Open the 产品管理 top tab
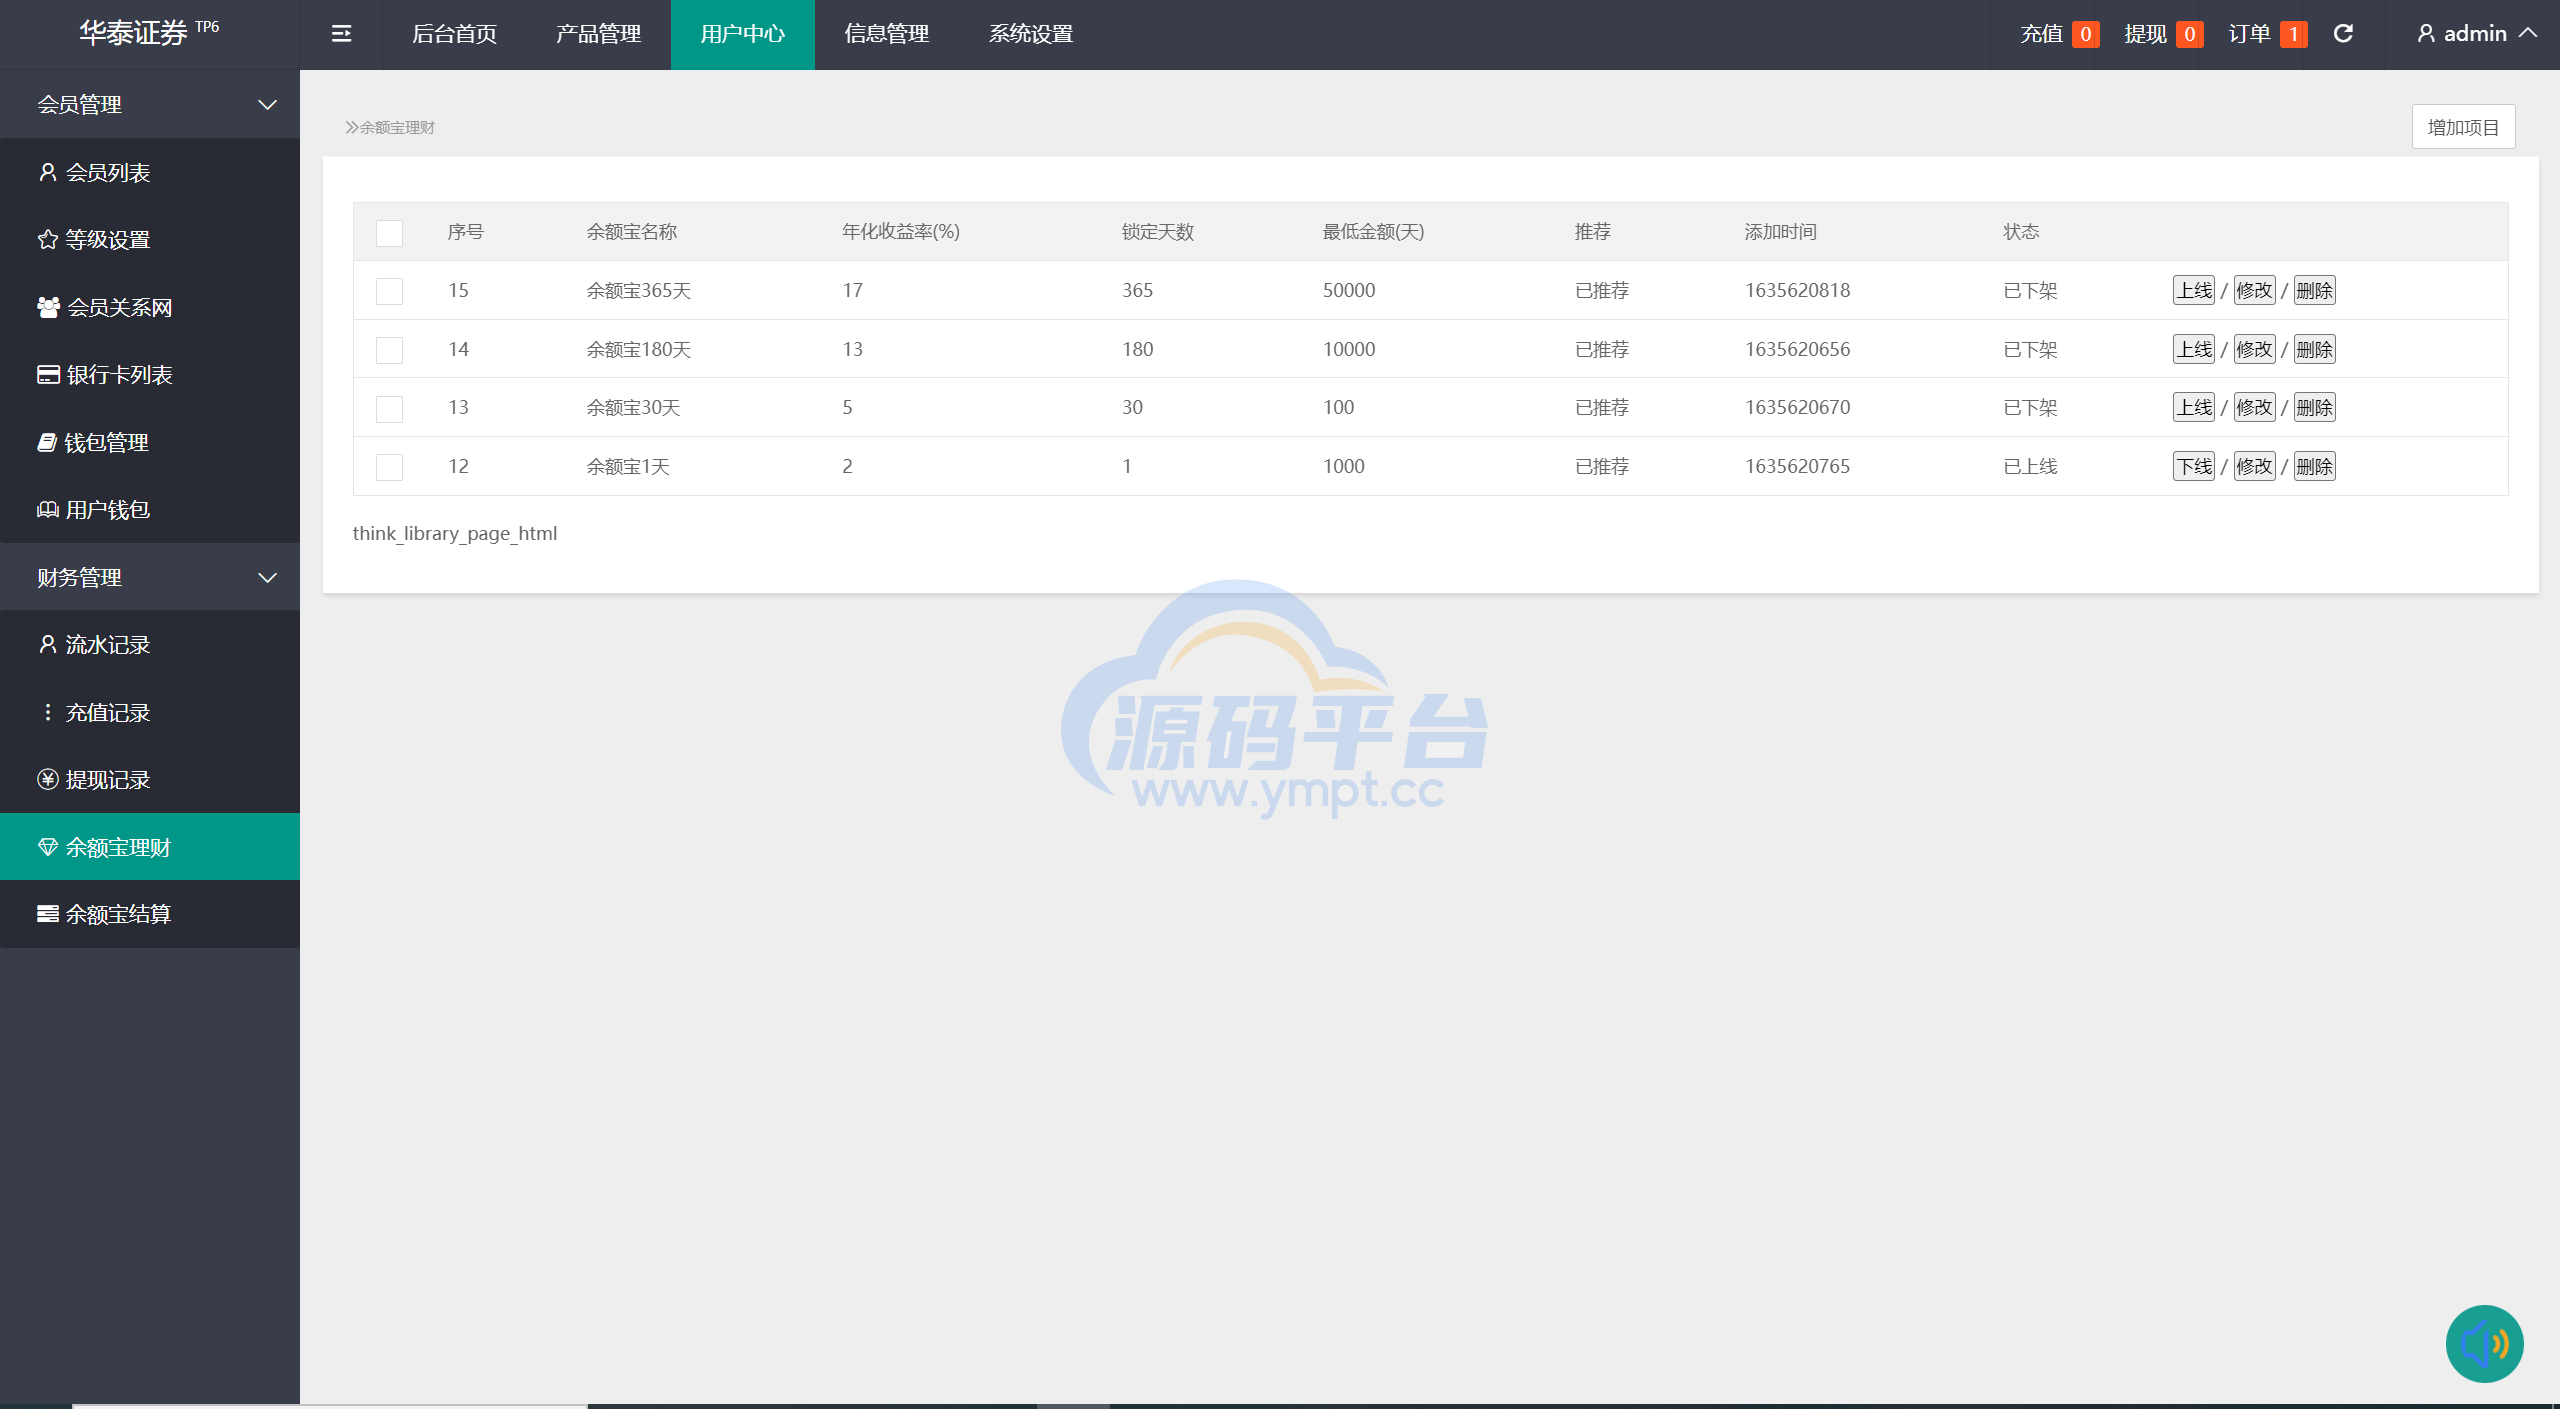This screenshot has height=1409, width=2560. (x=599, y=34)
